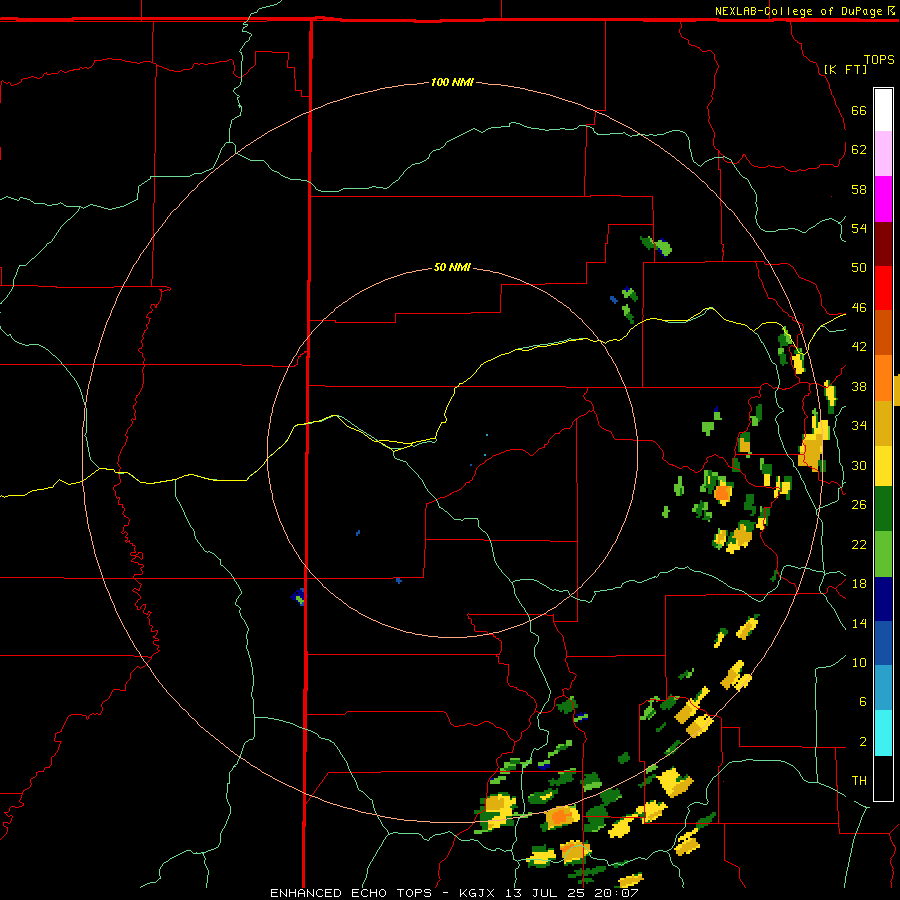The height and width of the screenshot is (900, 900).
Task: Click the 54 legend value
Action: point(859,228)
